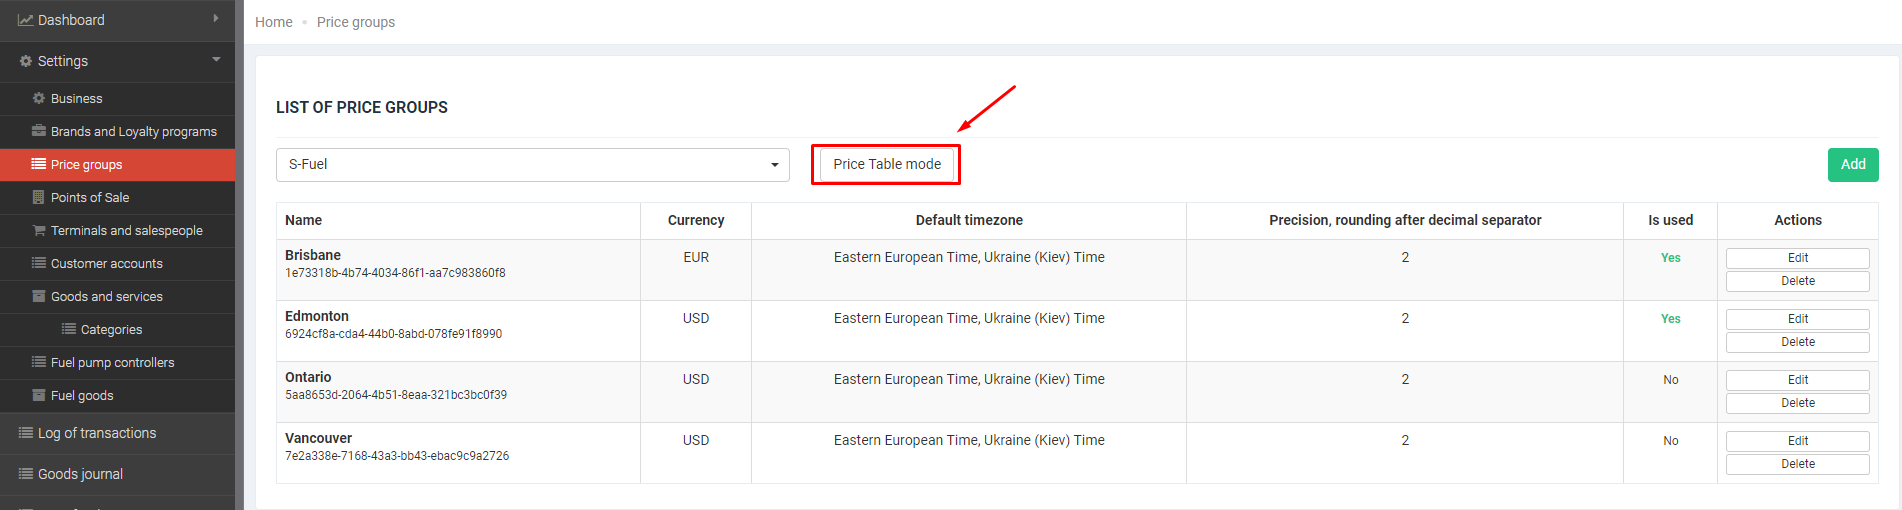
Task: Click the Terminals shopping cart icon
Action: coord(39,230)
